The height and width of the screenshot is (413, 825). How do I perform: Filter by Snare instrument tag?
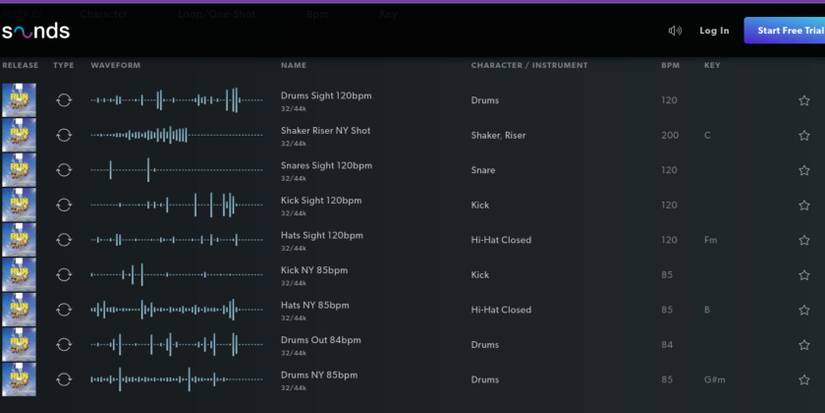click(483, 170)
